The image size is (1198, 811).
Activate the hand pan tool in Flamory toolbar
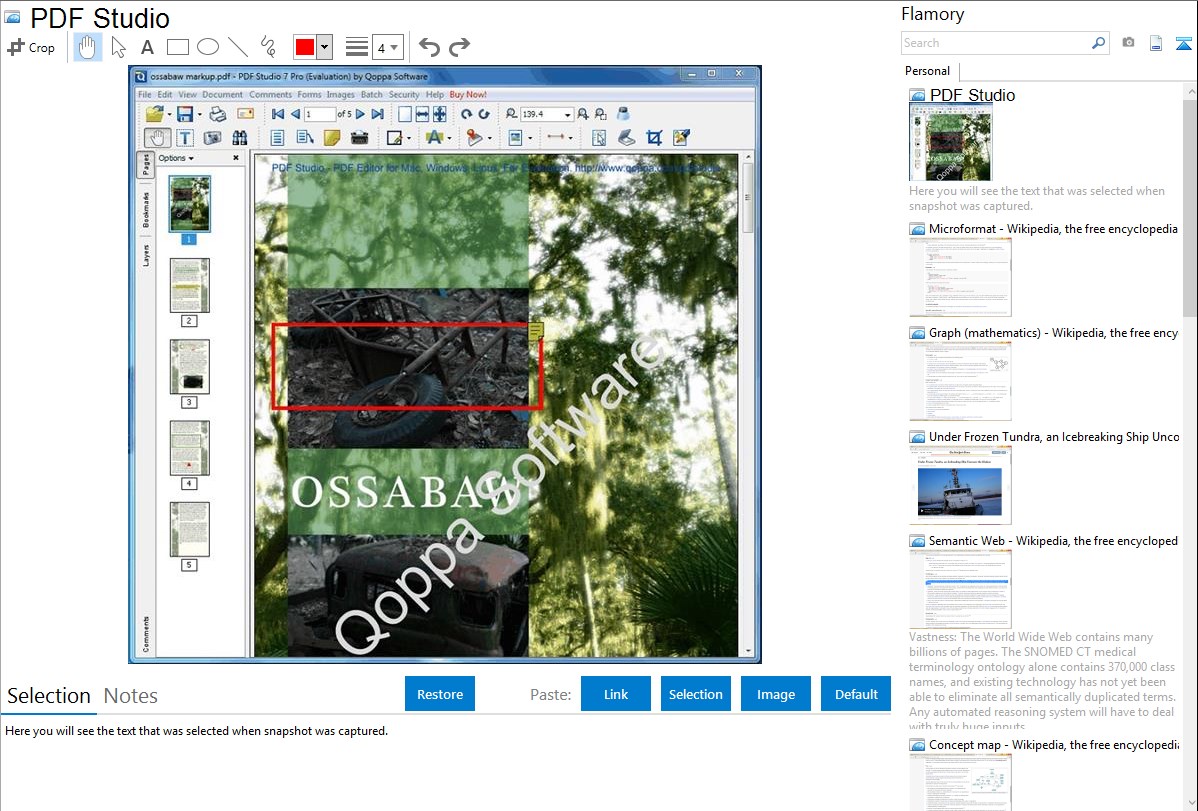point(88,47)
